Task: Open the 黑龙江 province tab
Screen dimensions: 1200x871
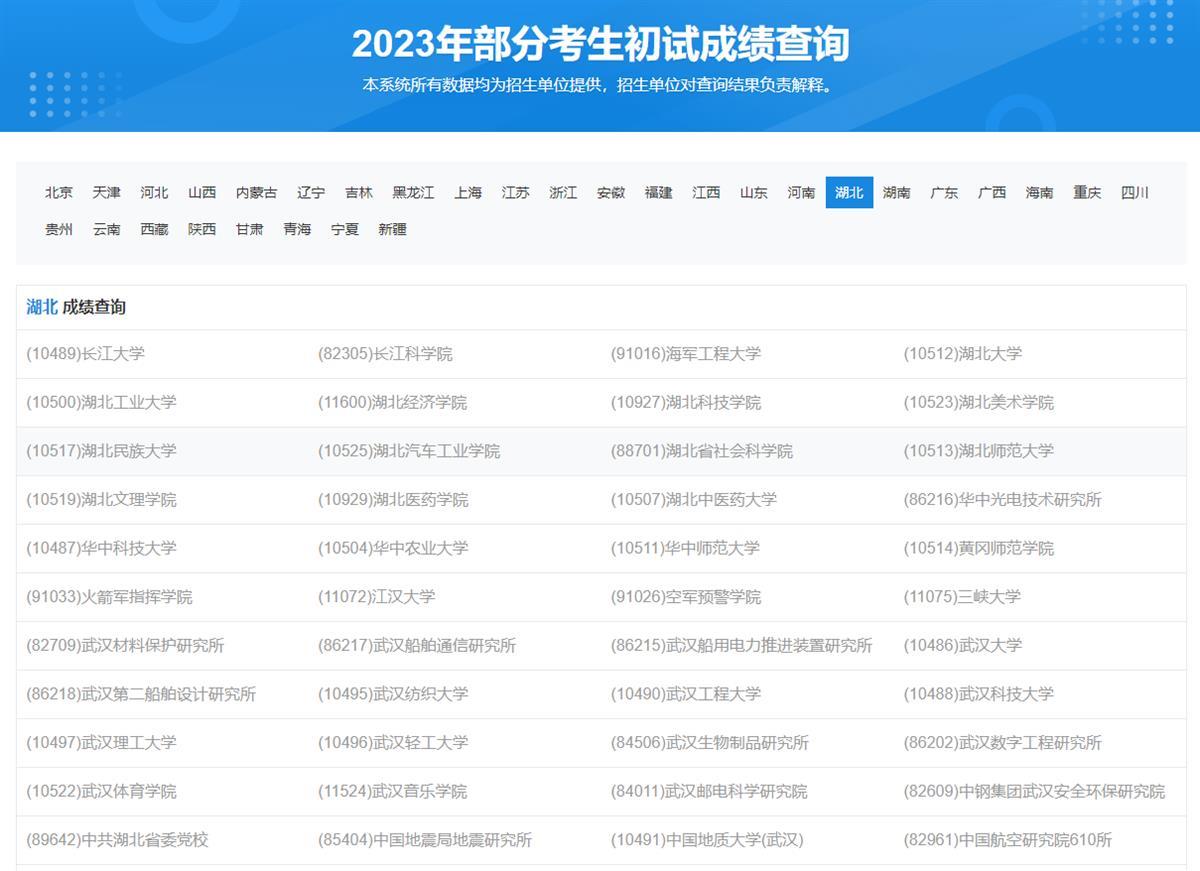Action: click(413, 193)
